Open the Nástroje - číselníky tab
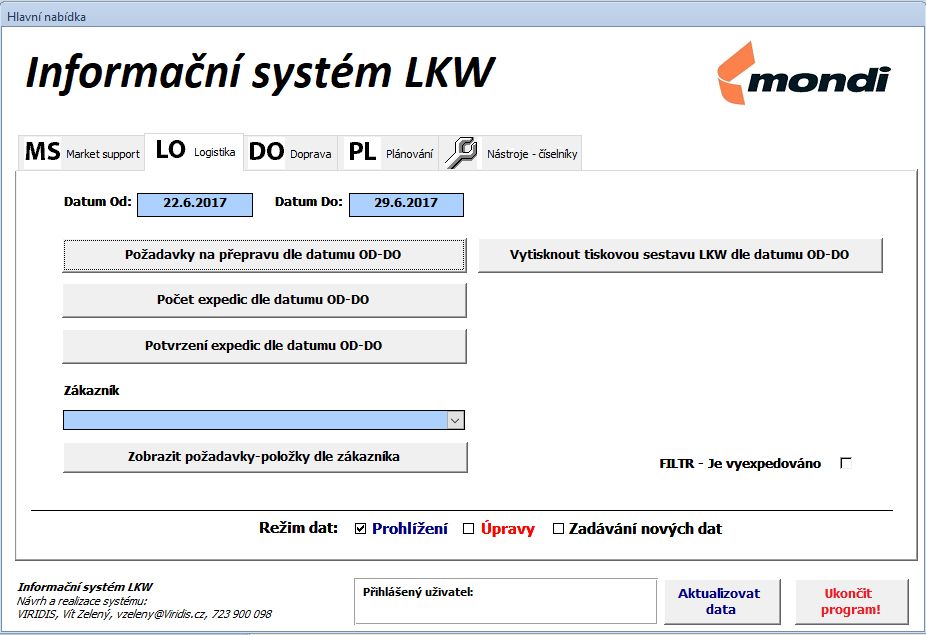Screen dimensions: 926x635 pyautogui.click(x=511, y=153)
